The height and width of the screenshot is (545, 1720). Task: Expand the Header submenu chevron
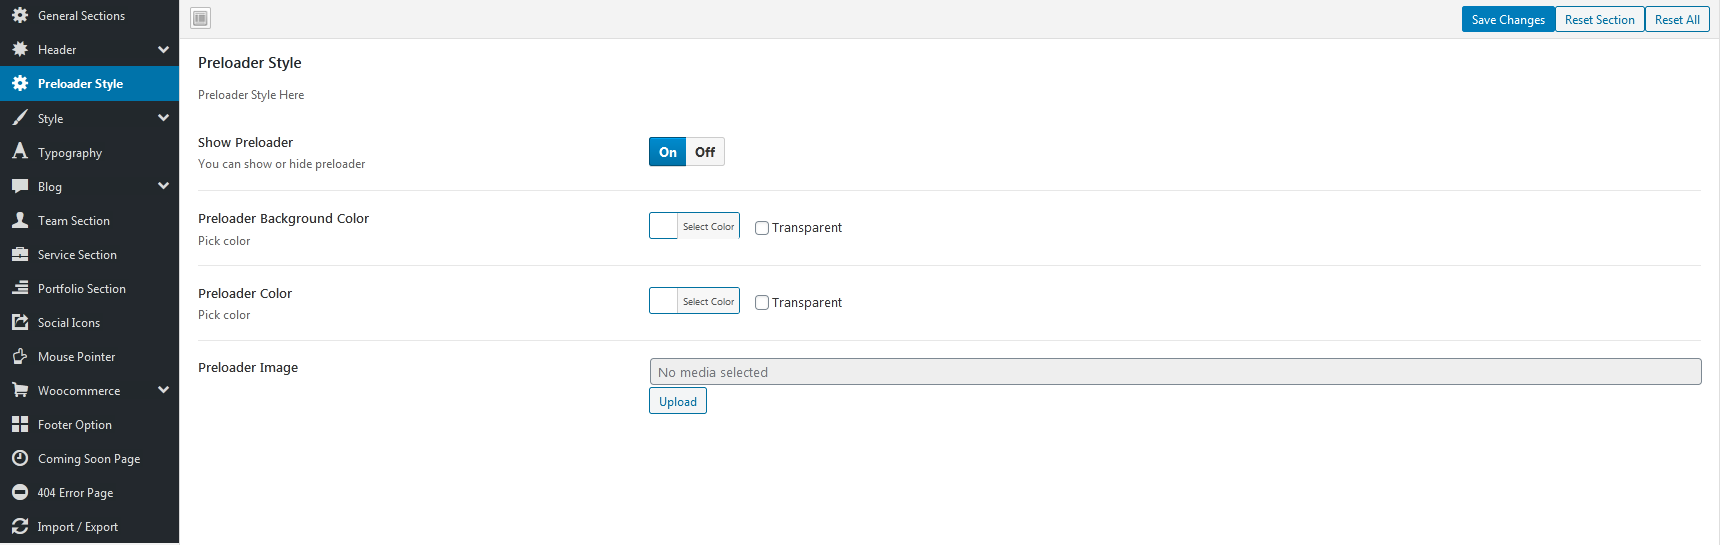(x=163, y=49)
